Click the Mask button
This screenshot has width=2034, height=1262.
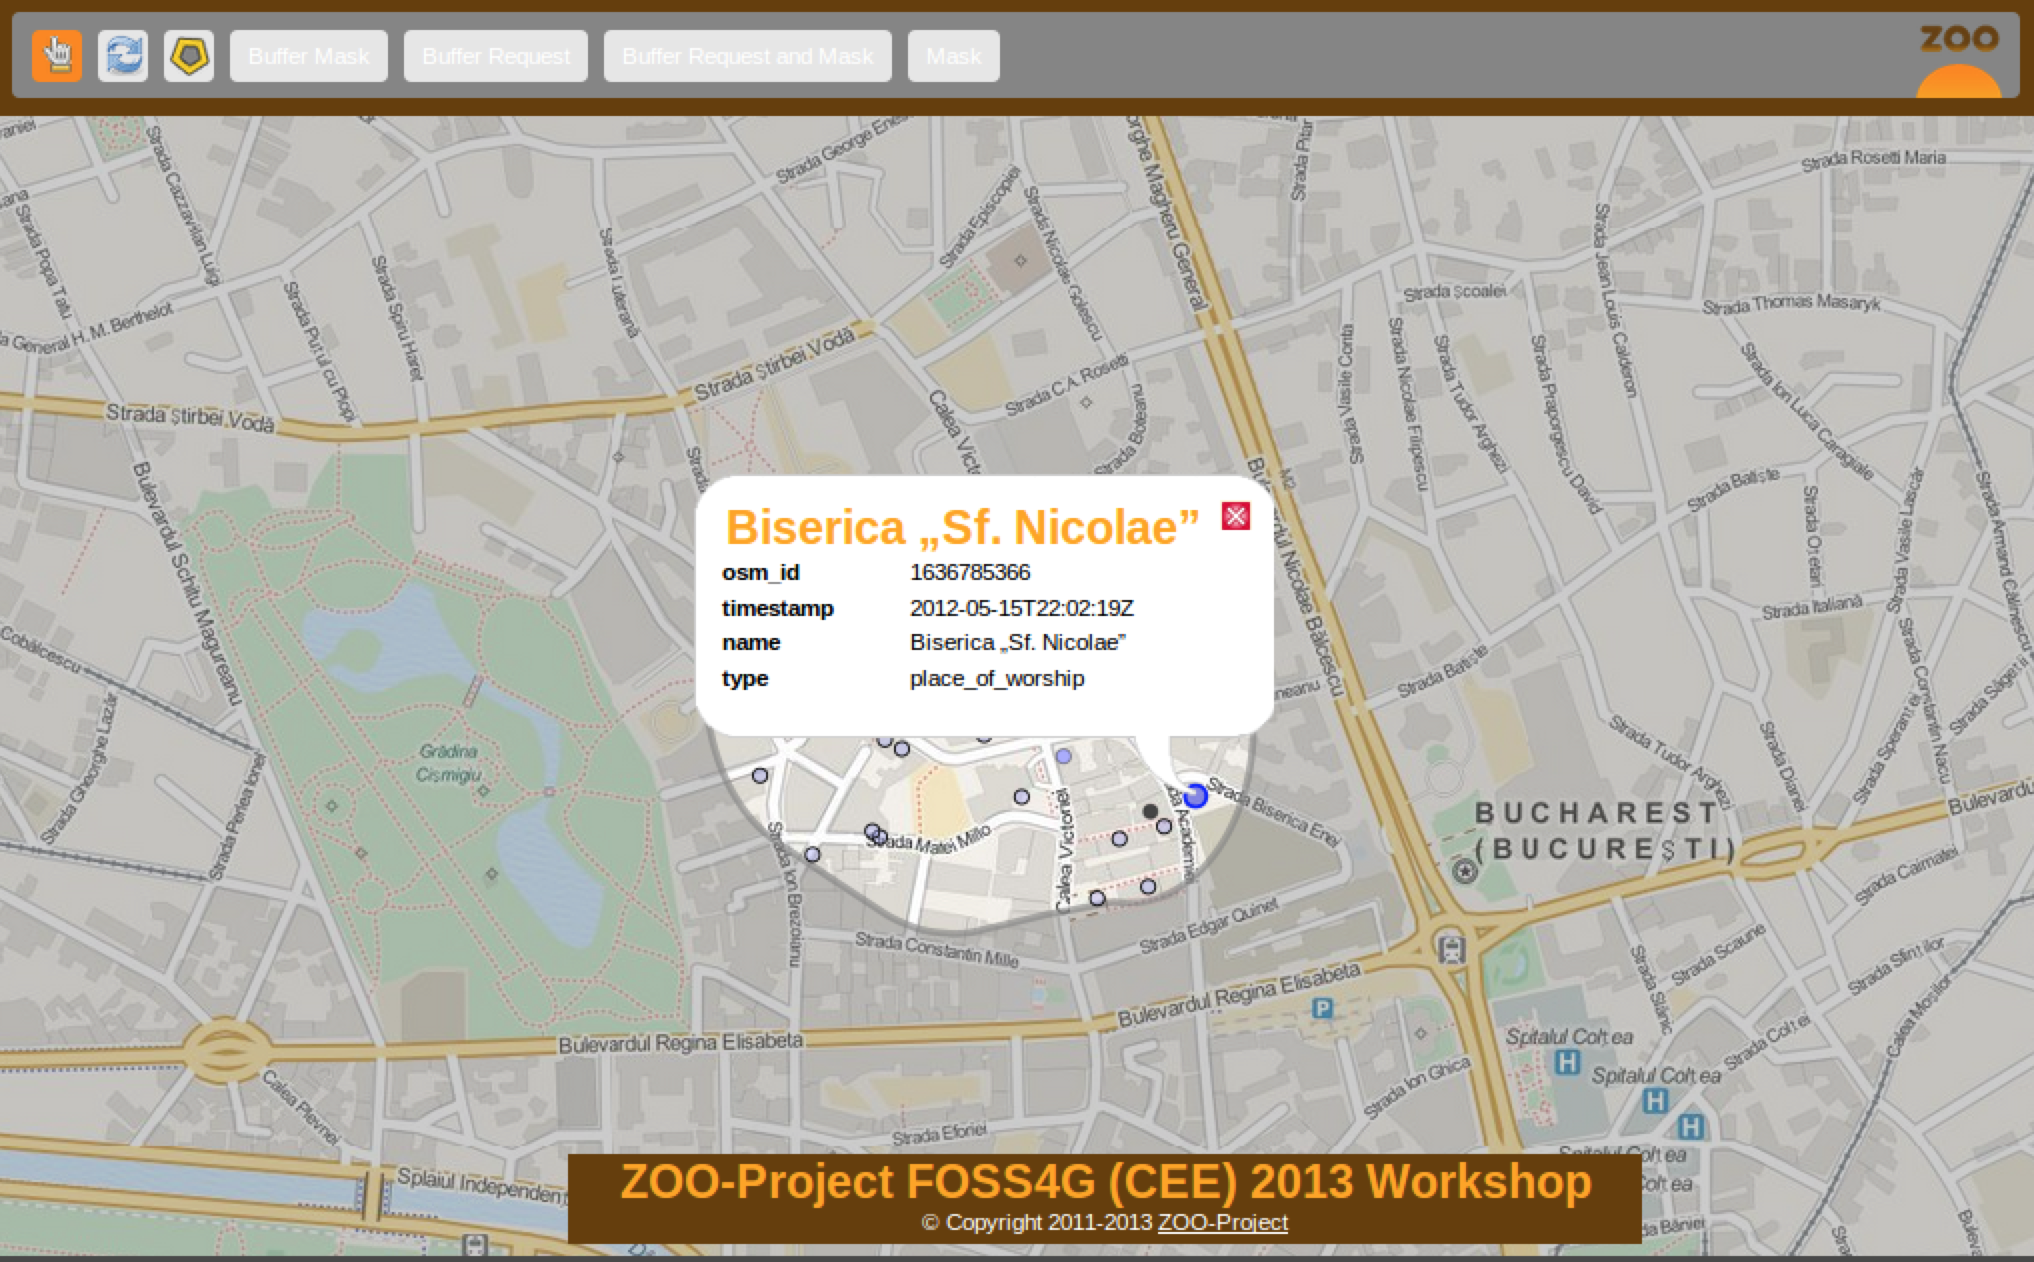[953, 56]
